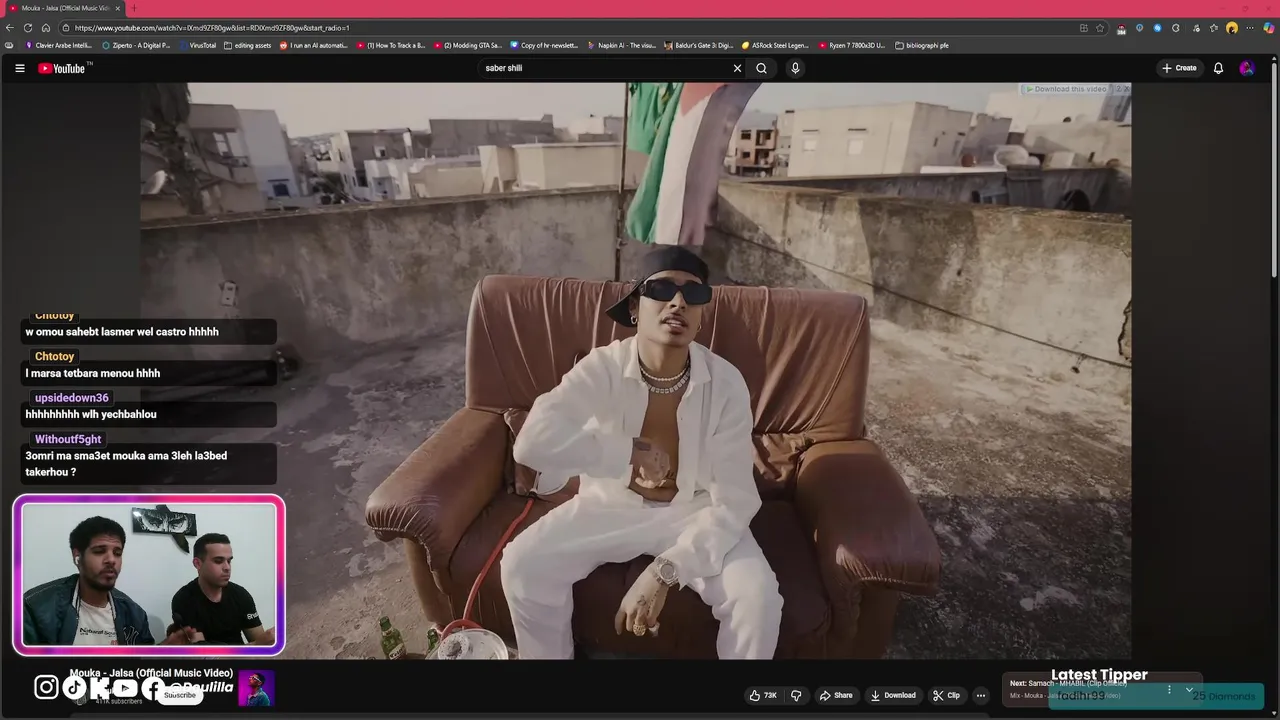Expand the playlist panel chevron

pyautogui.click(x=1189, y=689)
